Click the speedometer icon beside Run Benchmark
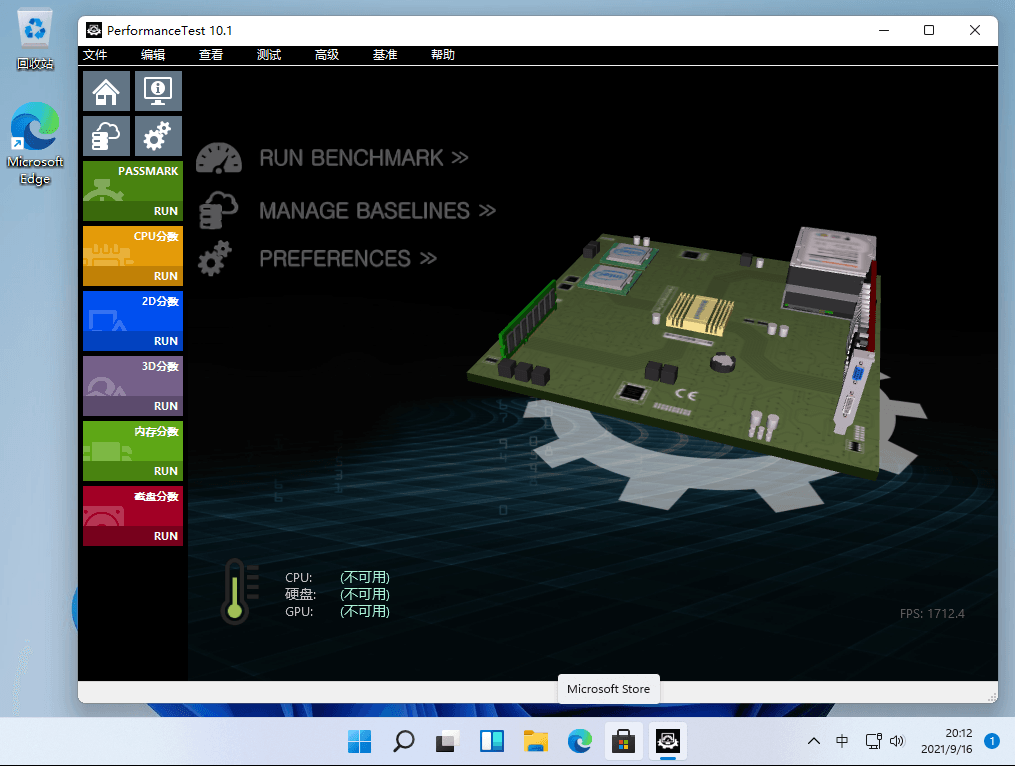The height and width of the screenshot is (766, 1015). click(219, 158)
